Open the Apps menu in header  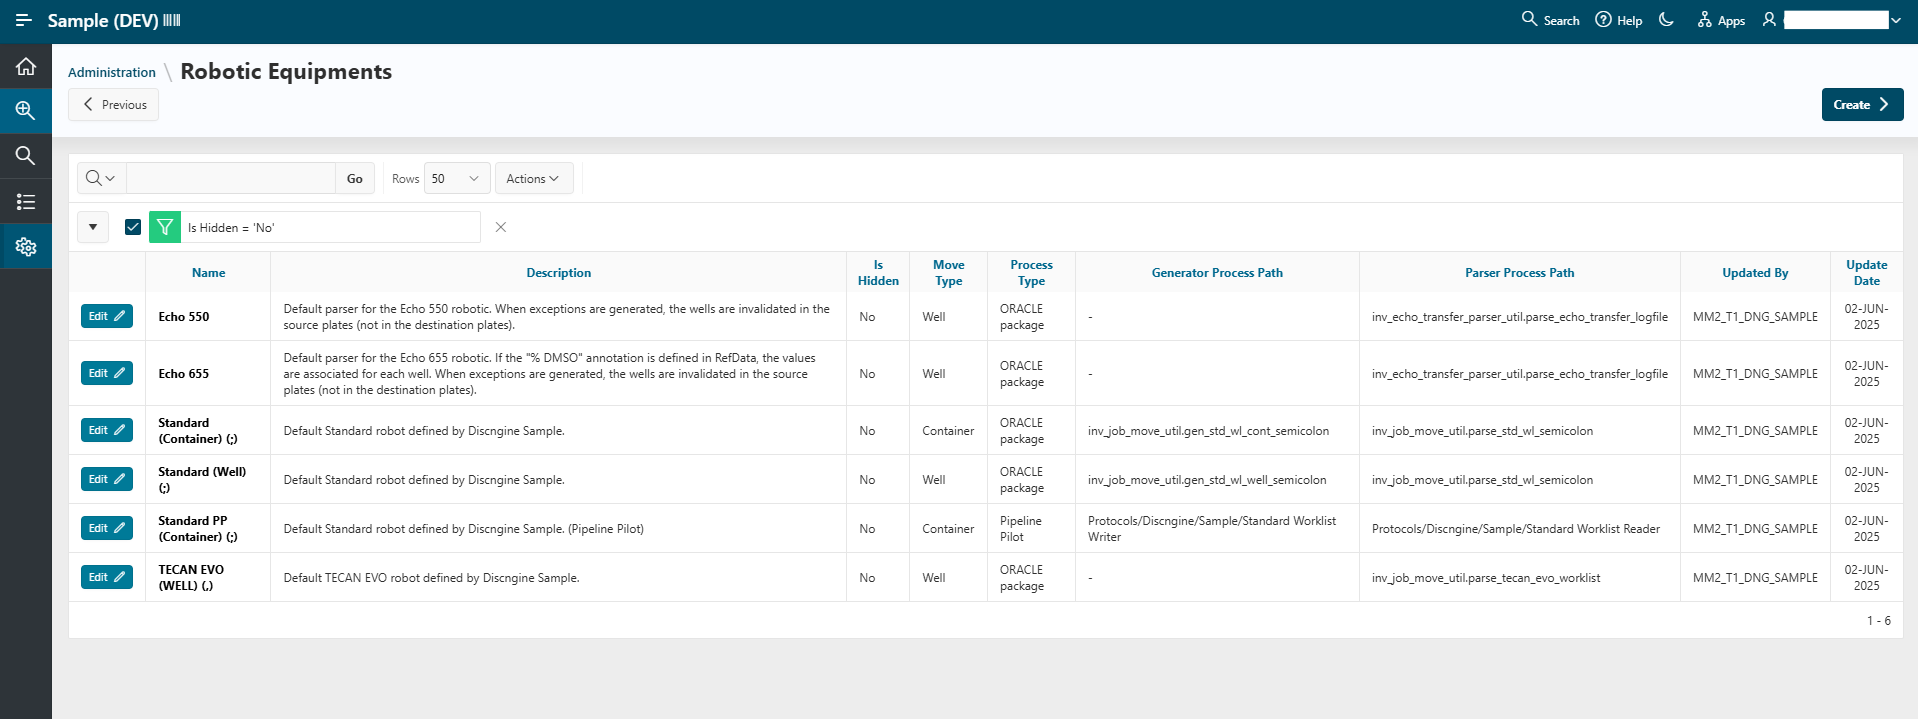coord(1721,20)
